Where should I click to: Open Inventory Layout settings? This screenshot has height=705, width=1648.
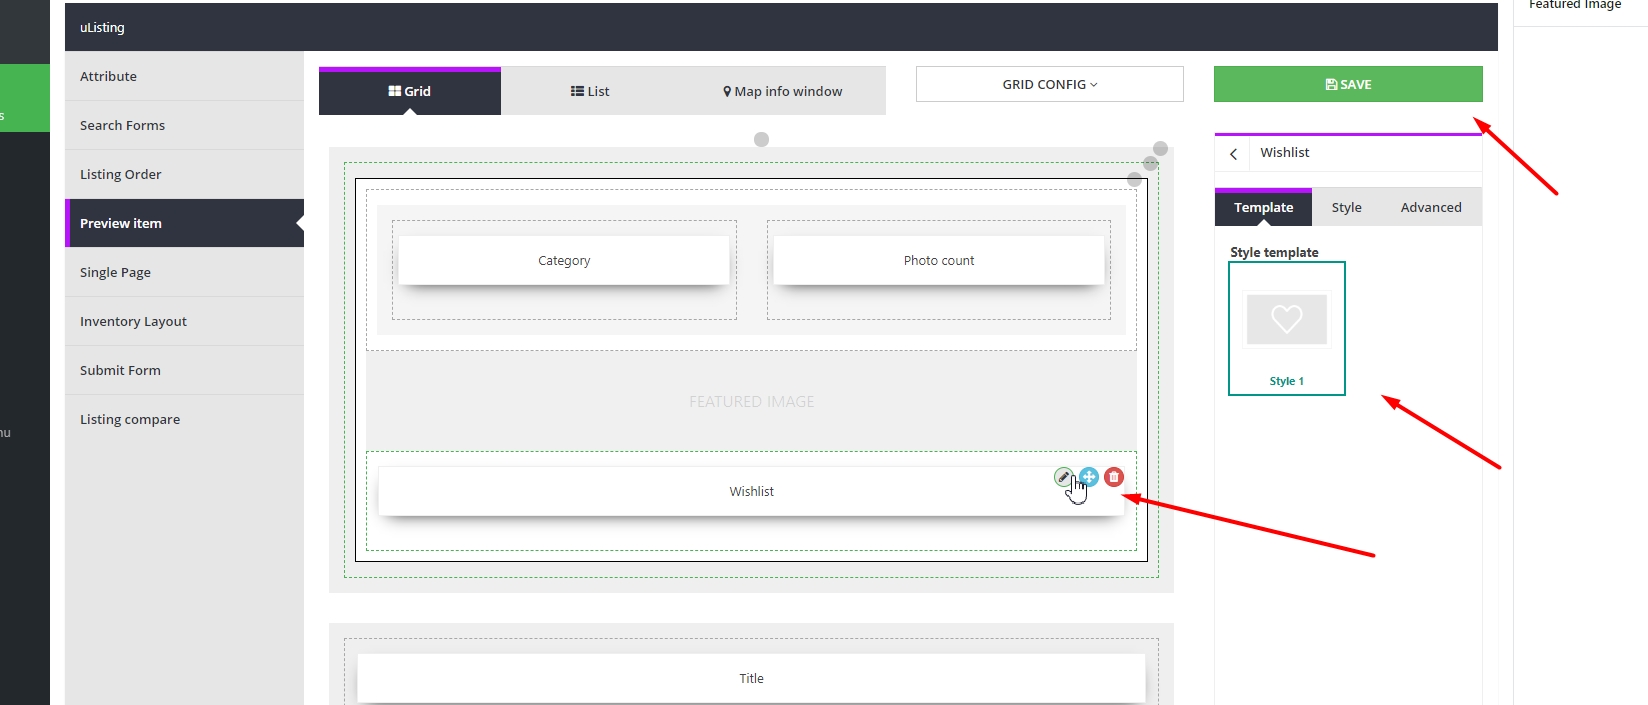coord(133,321)
